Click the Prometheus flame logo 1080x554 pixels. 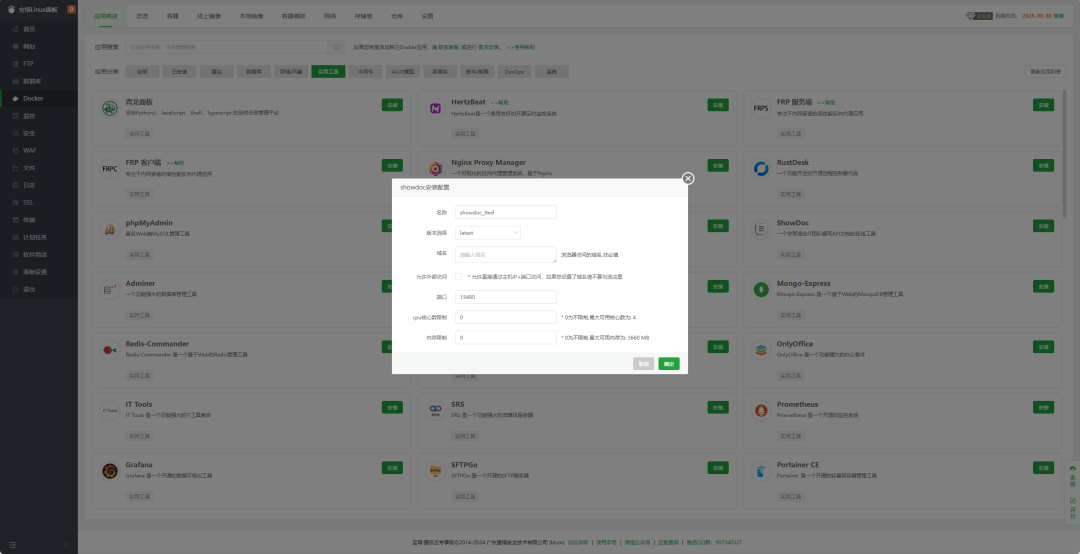[761, 411]
